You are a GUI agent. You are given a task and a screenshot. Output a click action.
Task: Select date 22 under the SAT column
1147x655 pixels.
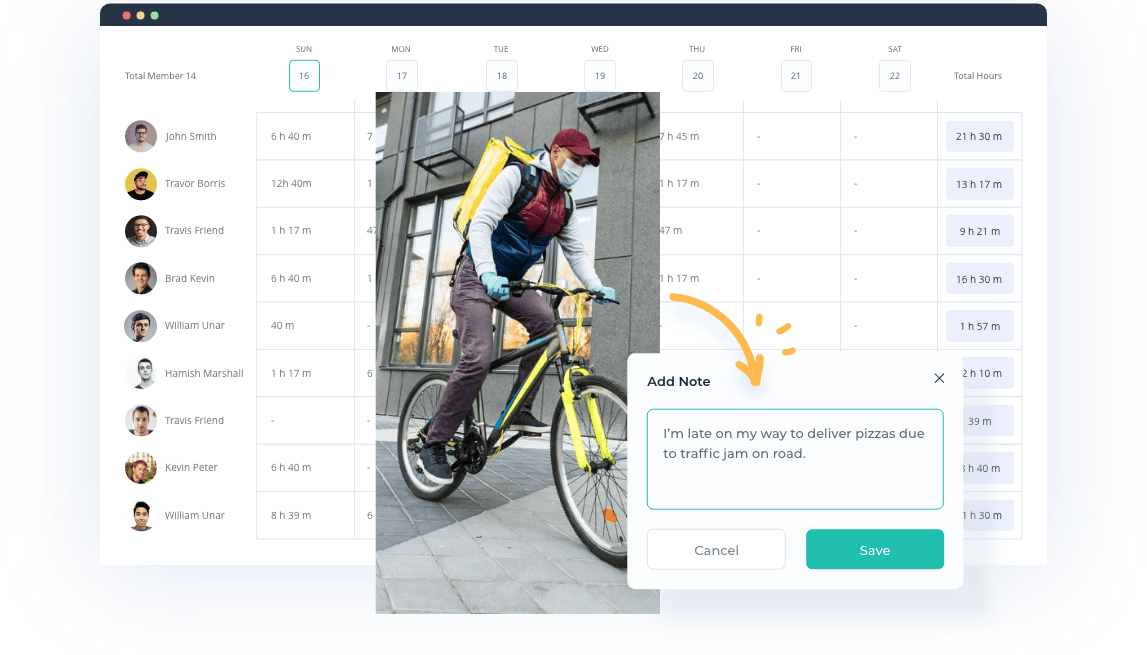(x=894, y=75)
